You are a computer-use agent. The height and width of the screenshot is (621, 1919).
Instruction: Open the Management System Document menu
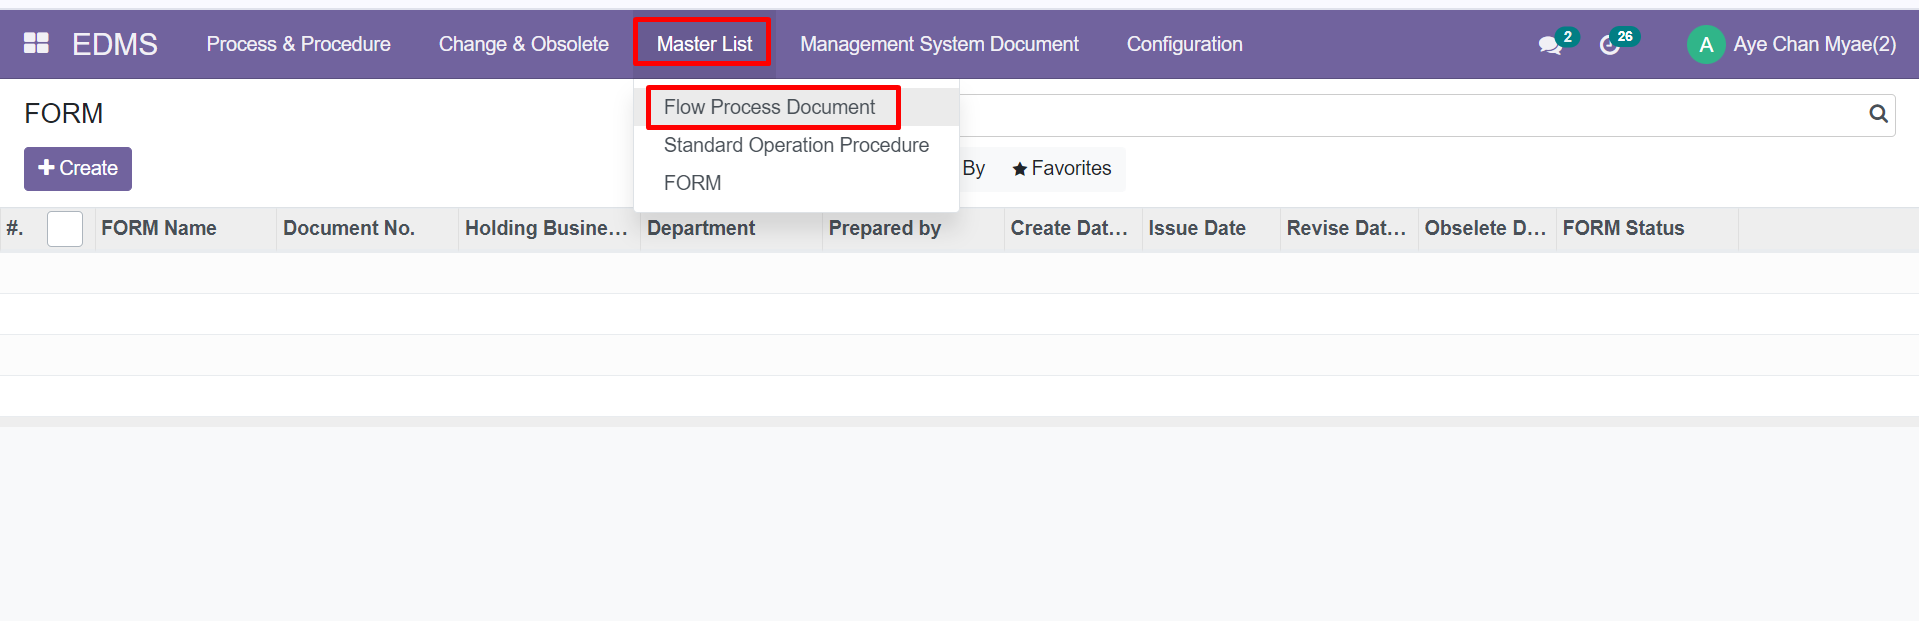(939, 44)
